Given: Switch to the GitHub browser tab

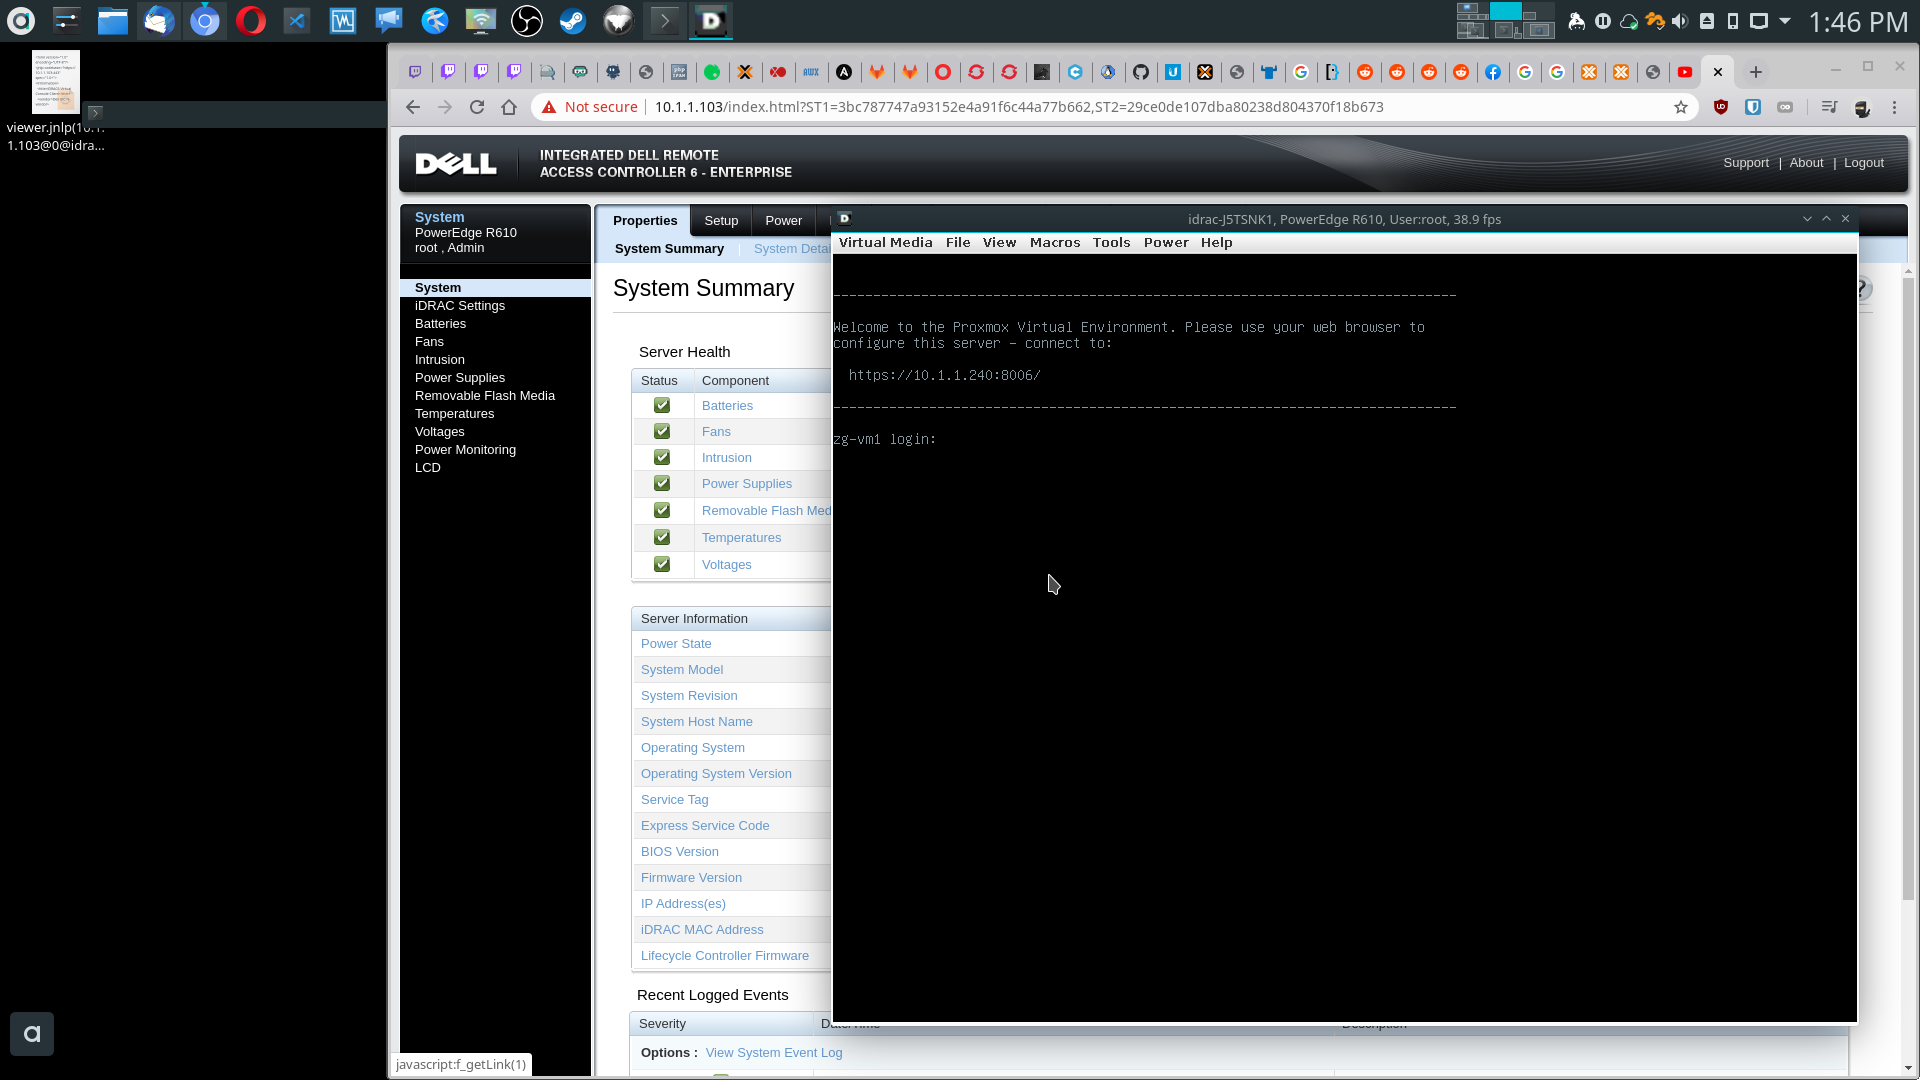Looking at the screenshot, I should [x=1141, y=72].
